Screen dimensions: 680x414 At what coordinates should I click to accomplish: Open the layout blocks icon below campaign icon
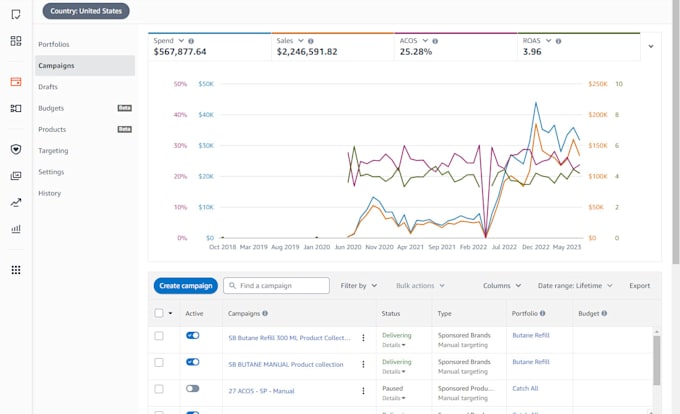16,108
